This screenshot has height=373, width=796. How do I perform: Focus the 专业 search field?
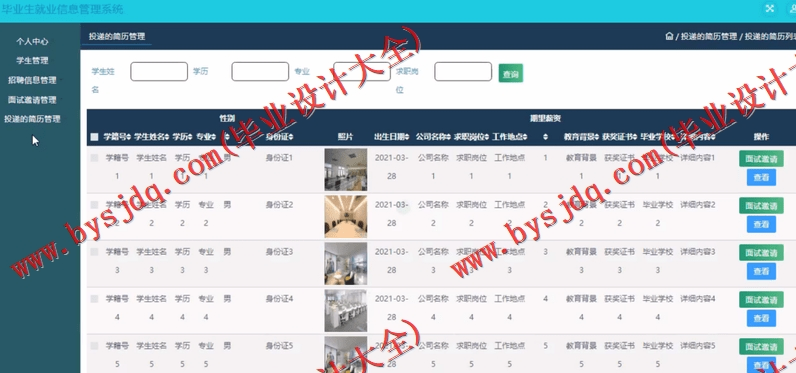point(362,72)
